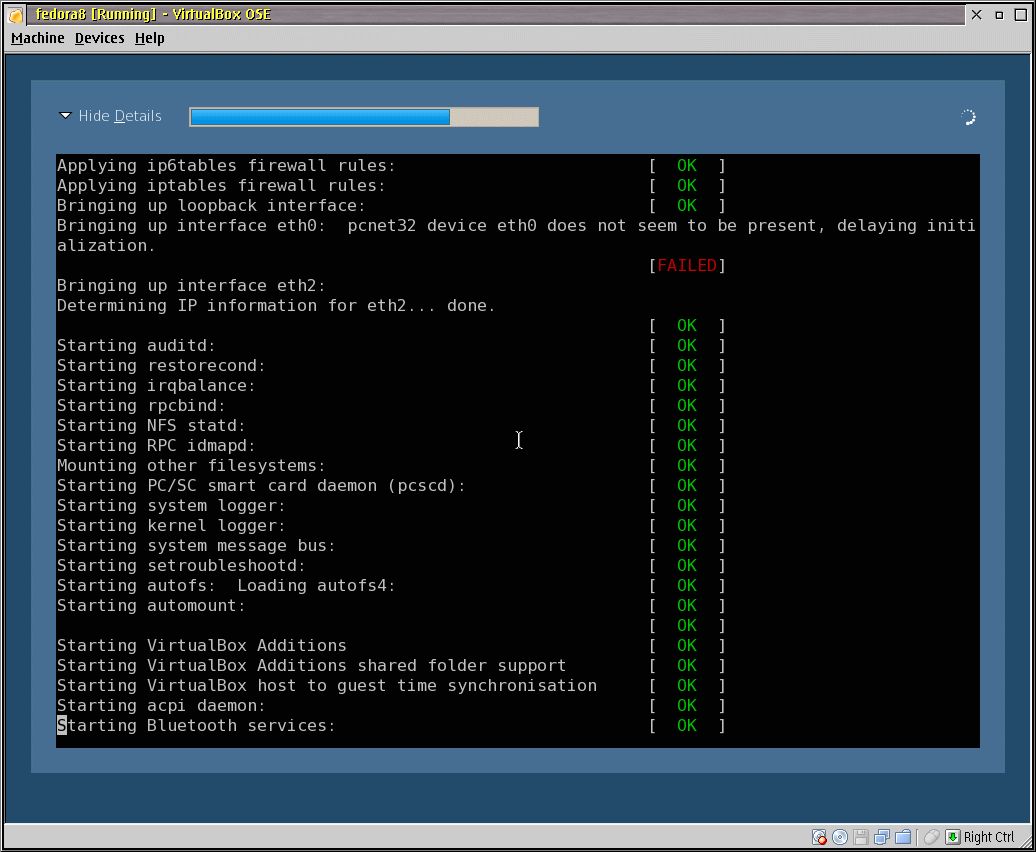Click 'Starting VirtualBox host to guest time synchronisation'

326,686
